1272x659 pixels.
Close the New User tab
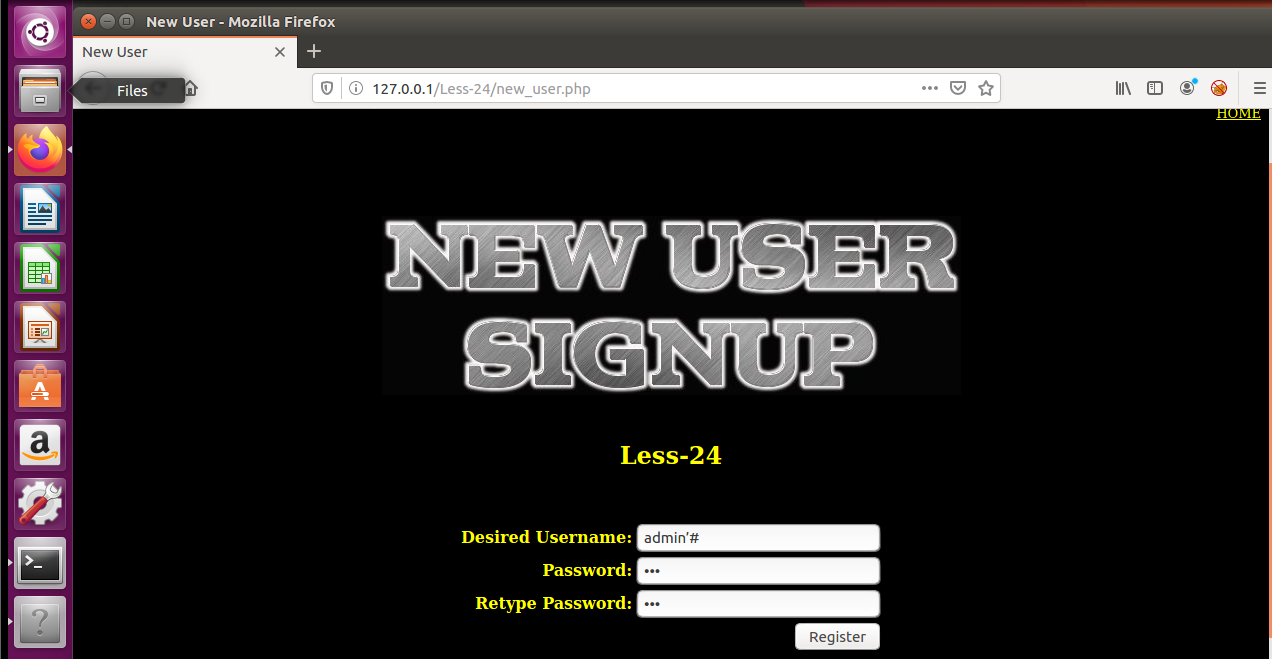pos(280,52)
